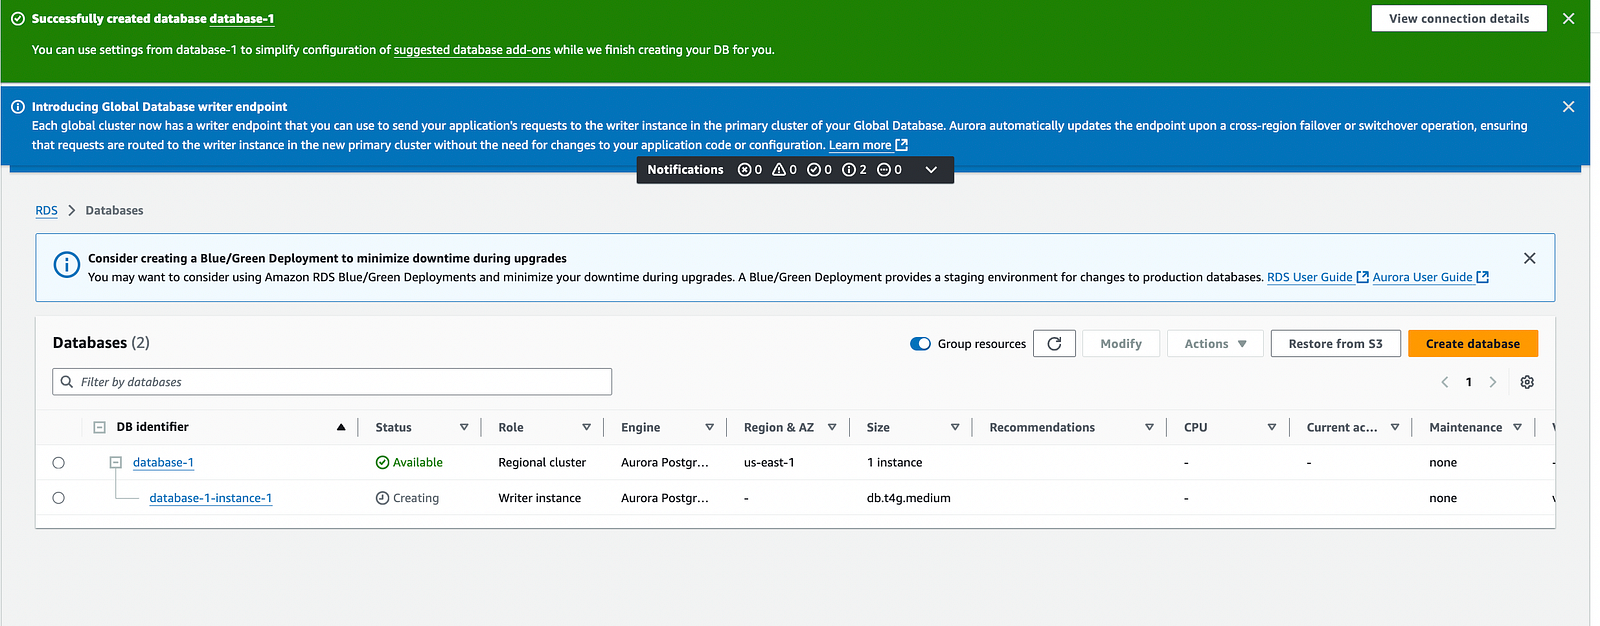Click the success notifications count icon
This screenshot has height=626, width=1600.
(814, 170)
